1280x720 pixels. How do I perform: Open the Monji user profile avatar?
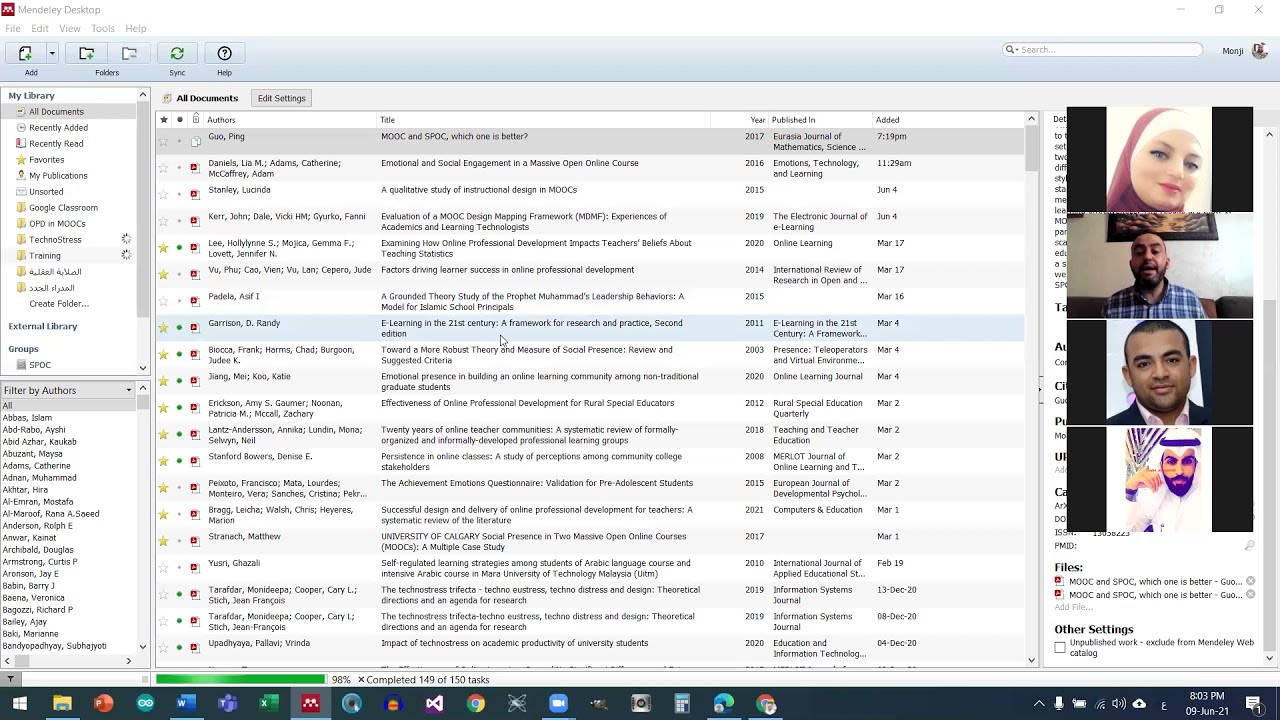1259,50
